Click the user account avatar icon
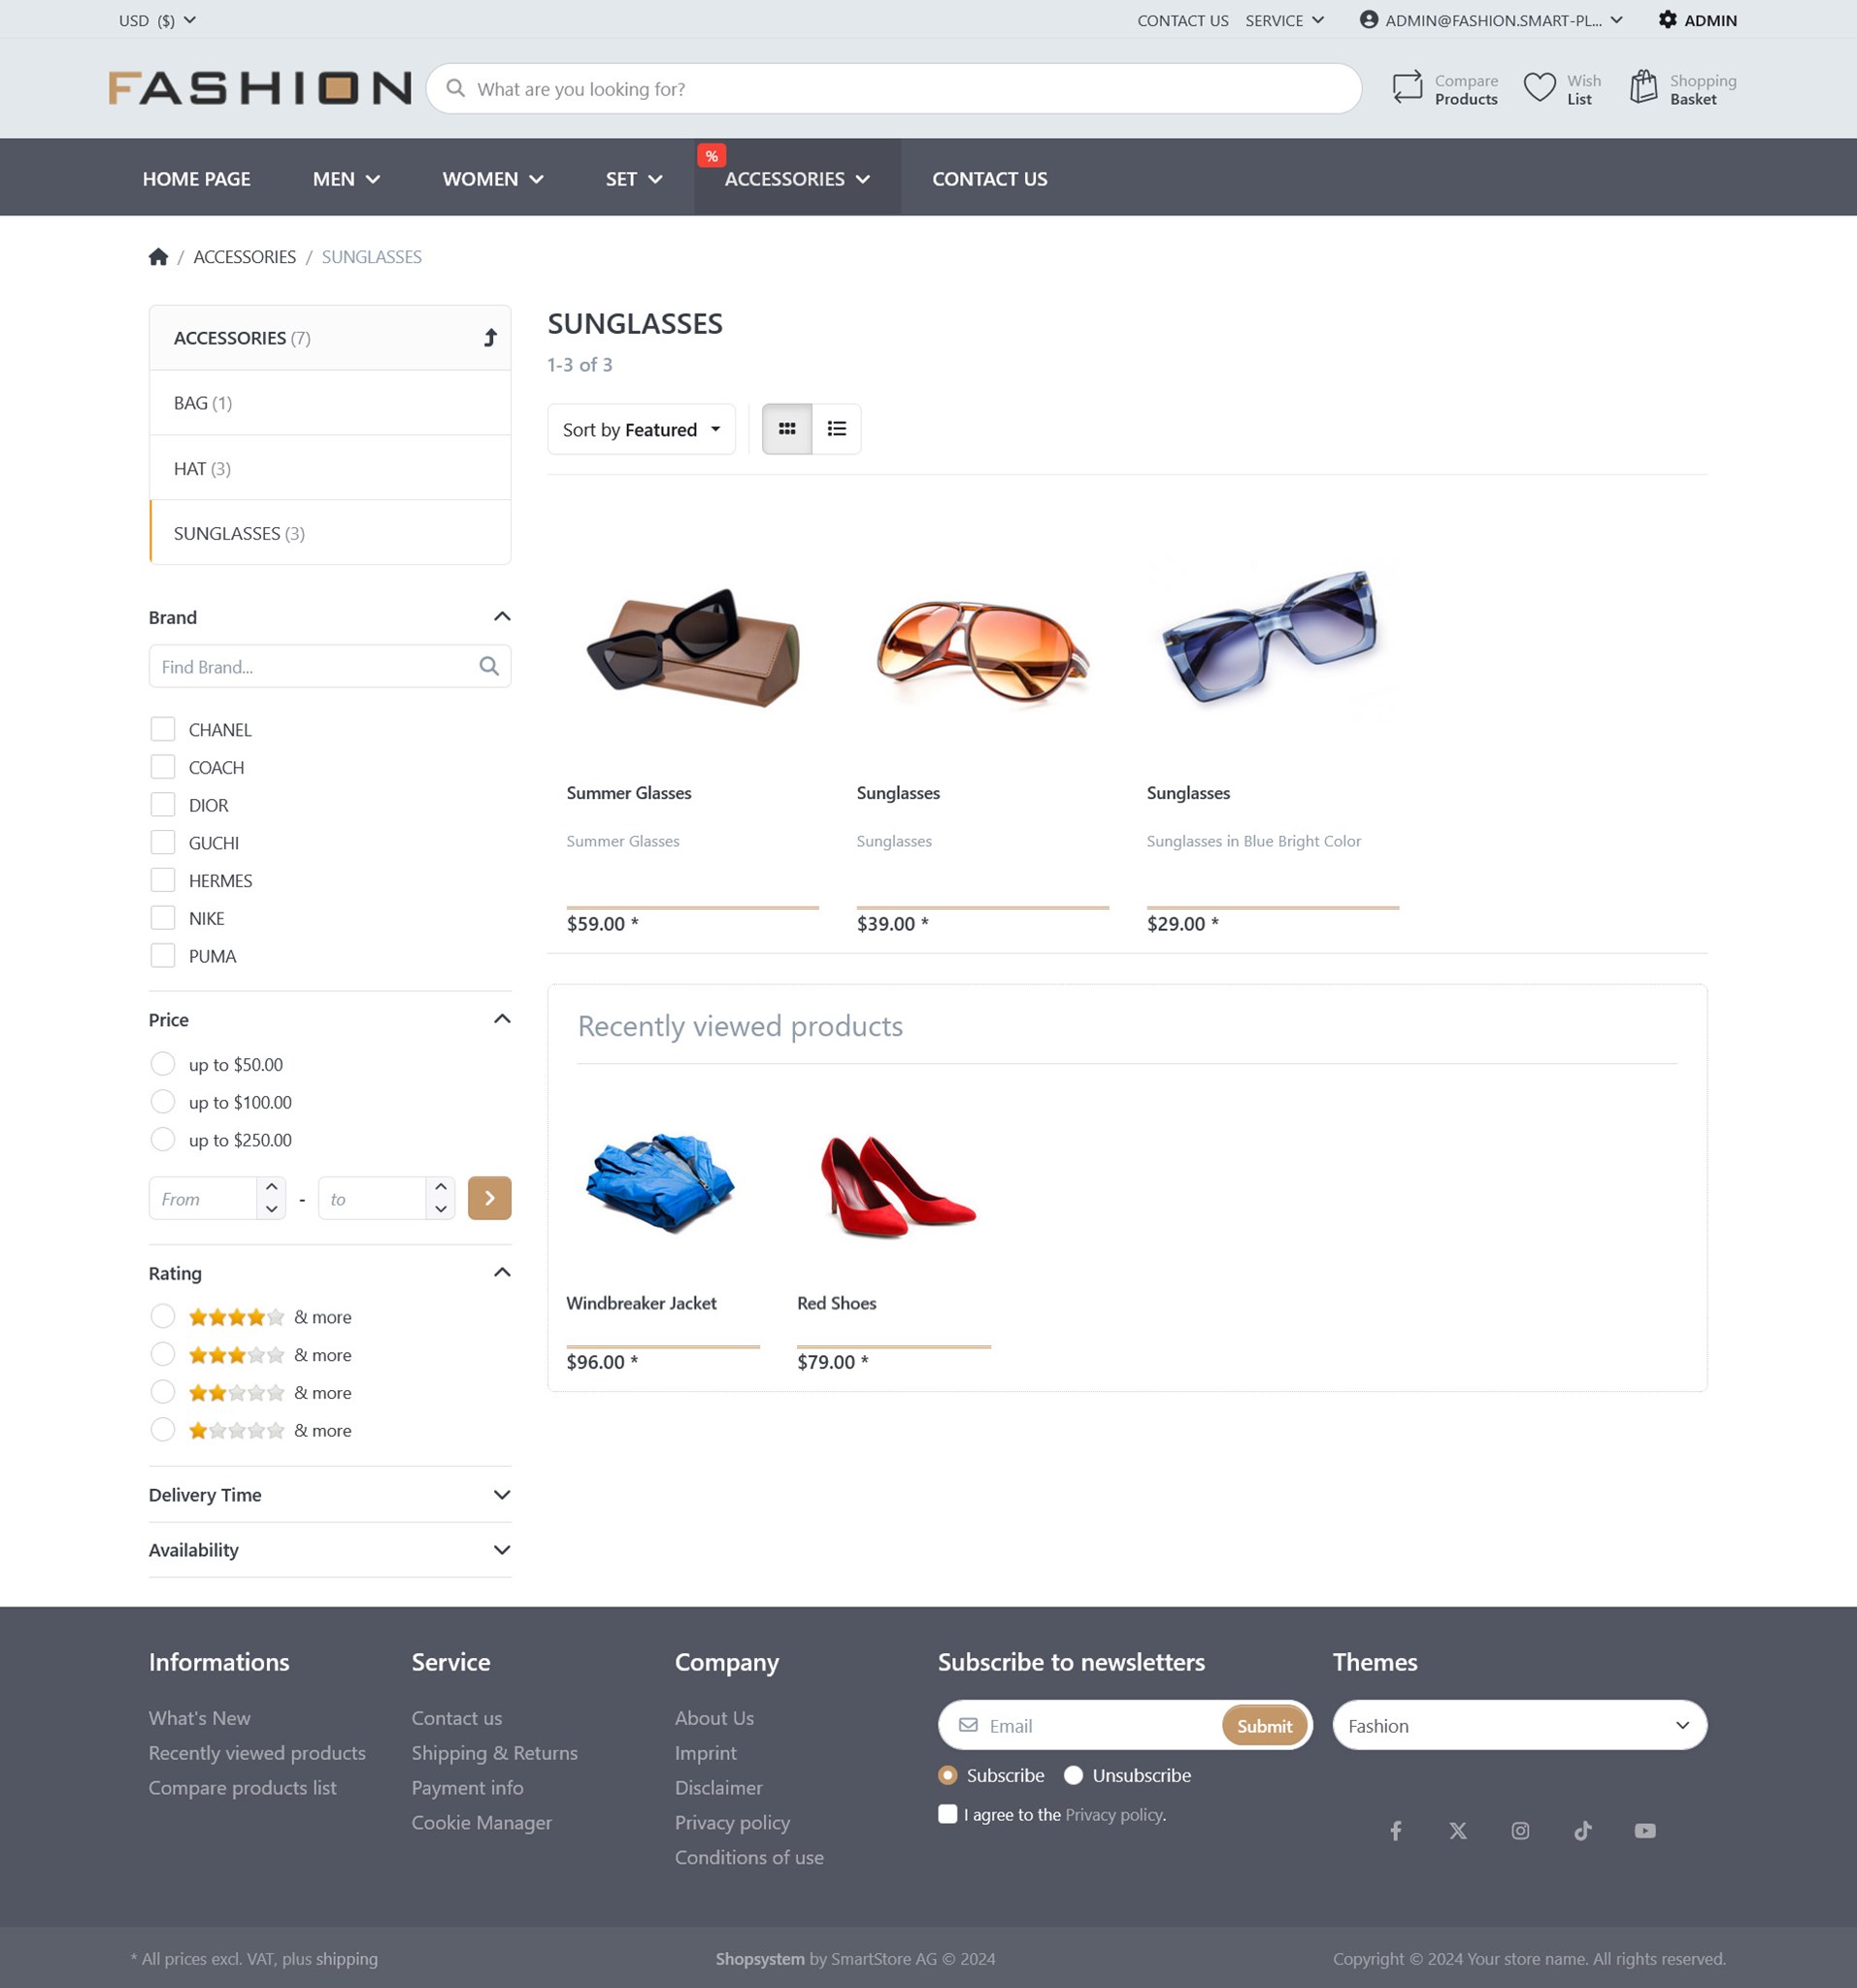This screenshot has width=1857, height=1988. click(x=1369, y=20)
